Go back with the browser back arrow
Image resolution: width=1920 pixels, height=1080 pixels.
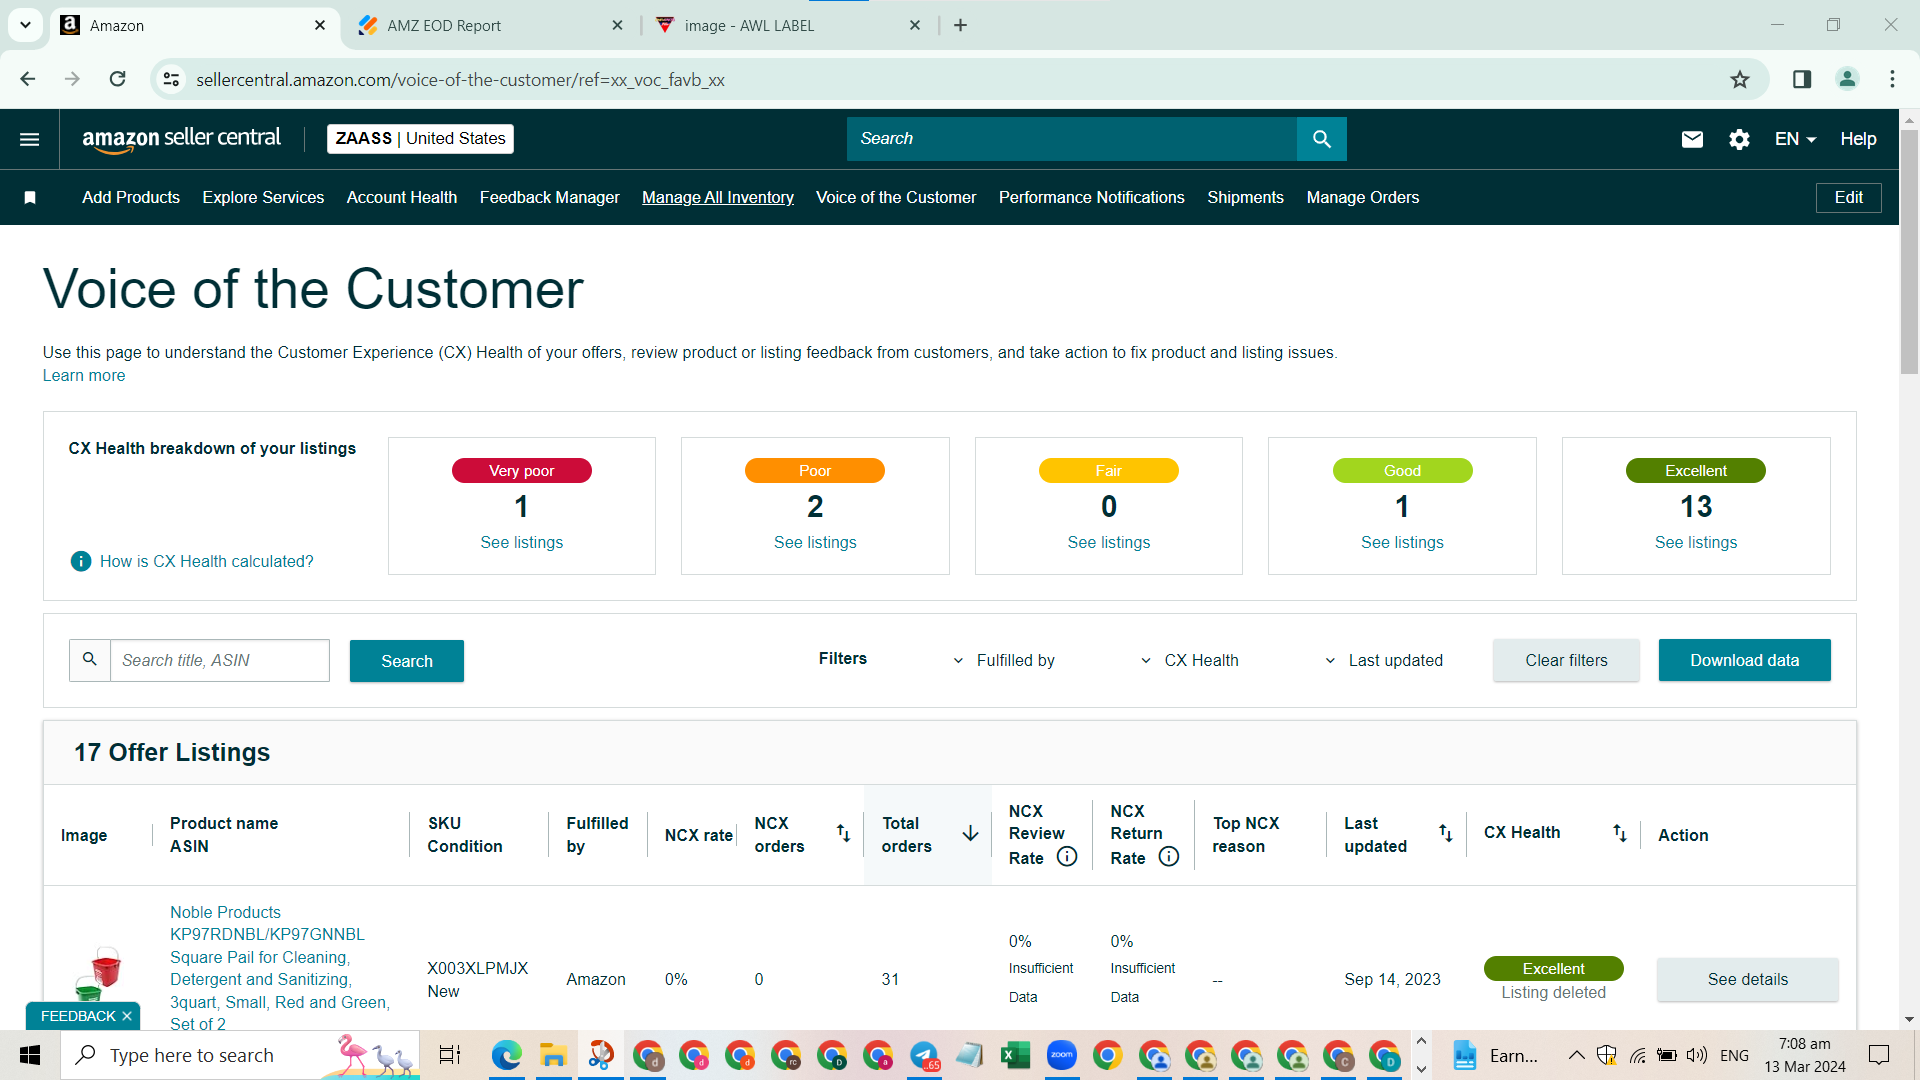28,79
